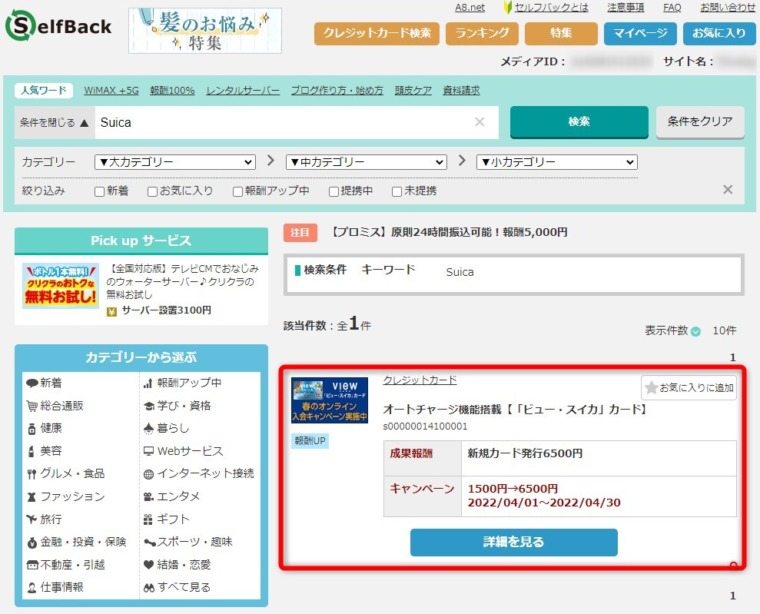
Task: Close the filter panel with X icon
Action: (727, 190)
